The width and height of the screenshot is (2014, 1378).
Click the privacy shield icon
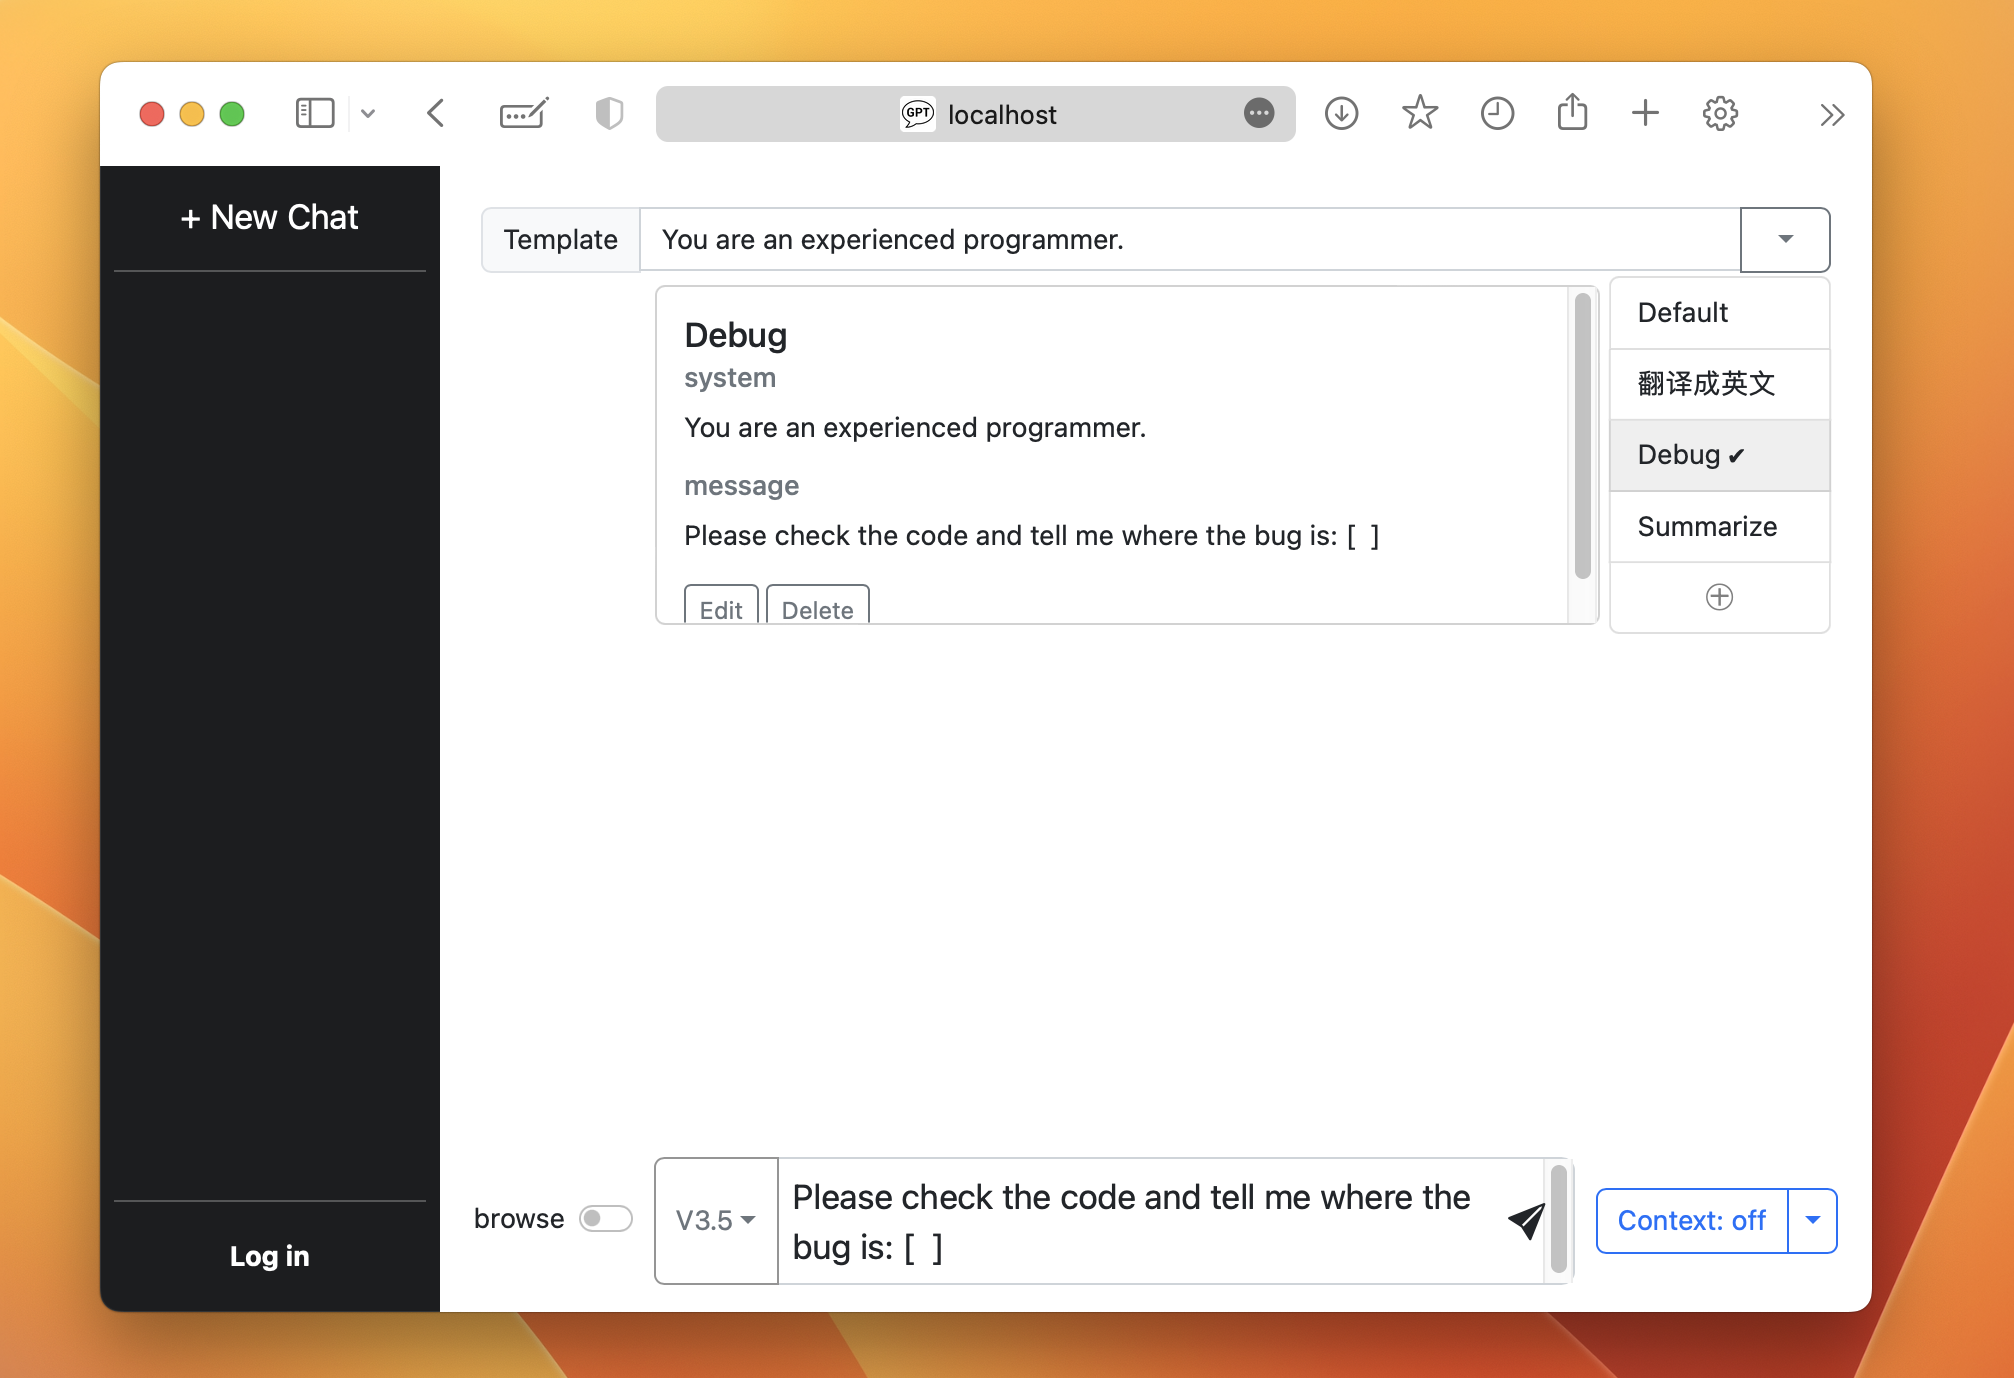pos(608,113)
